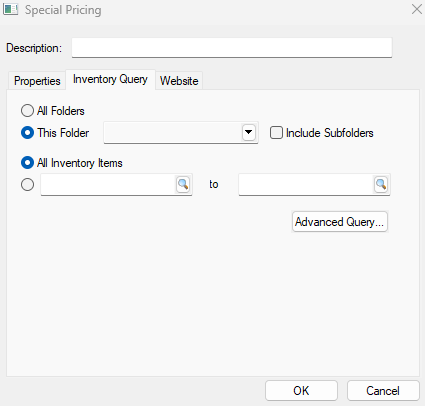
Task: Select the This Folder radio option
Action: [x=27, y=133]
